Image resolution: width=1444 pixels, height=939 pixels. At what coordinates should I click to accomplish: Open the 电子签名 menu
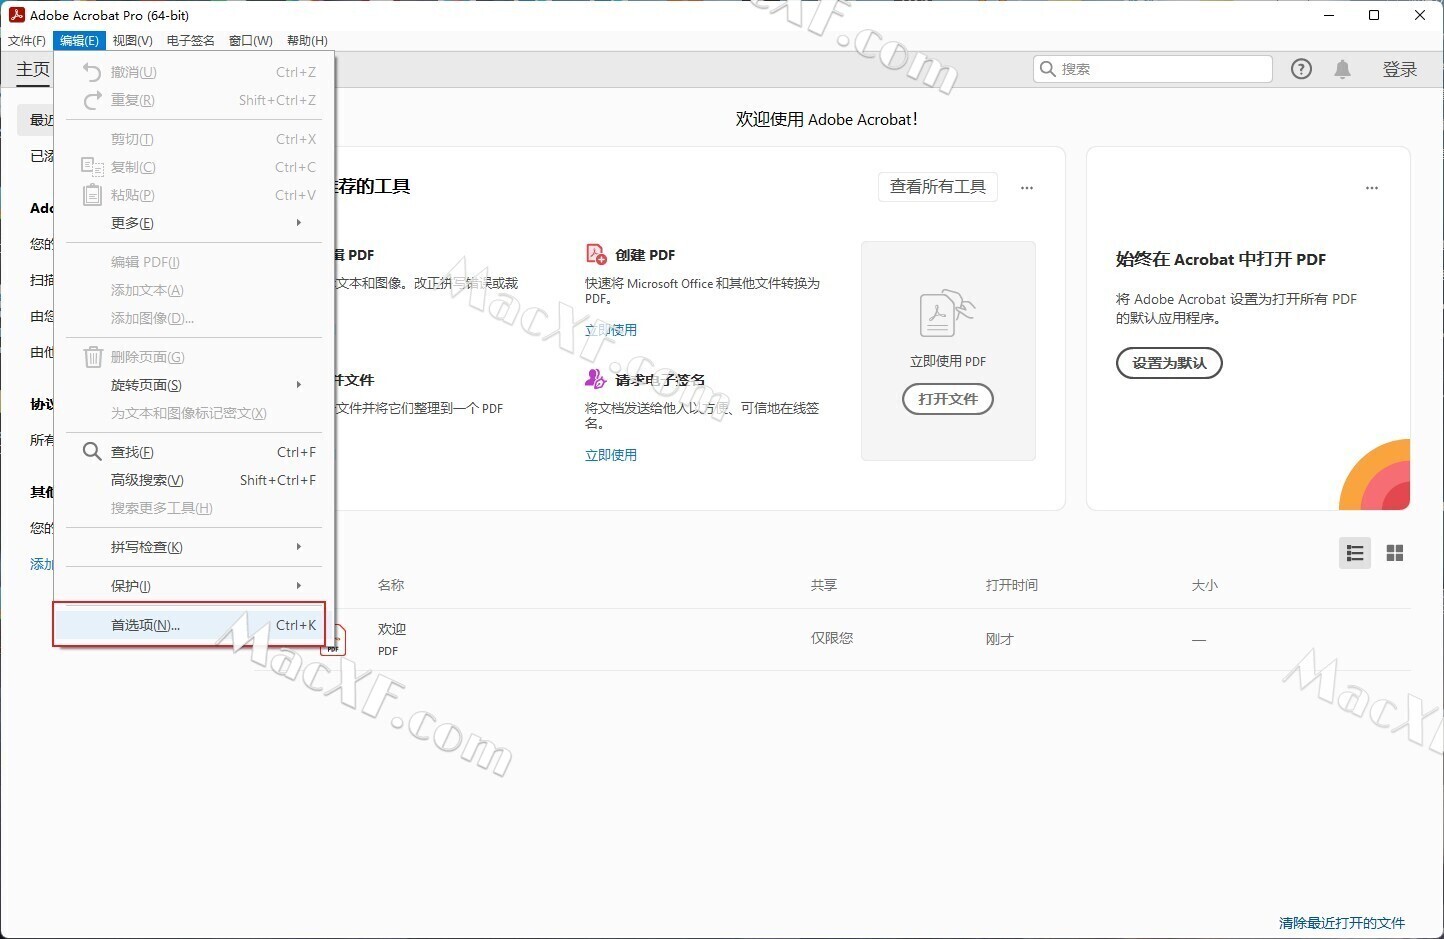point(191,41)
